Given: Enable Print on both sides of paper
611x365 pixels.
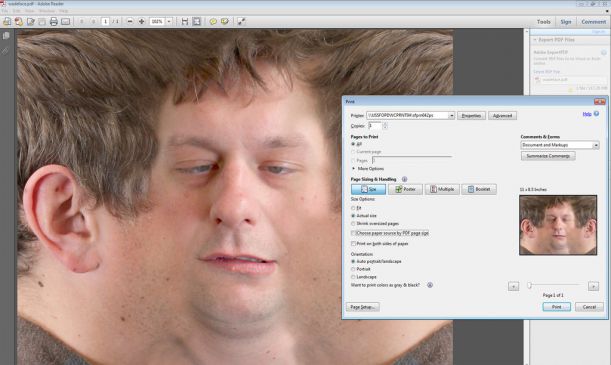Looking at the screenshot, I should [x=353, y=243].
